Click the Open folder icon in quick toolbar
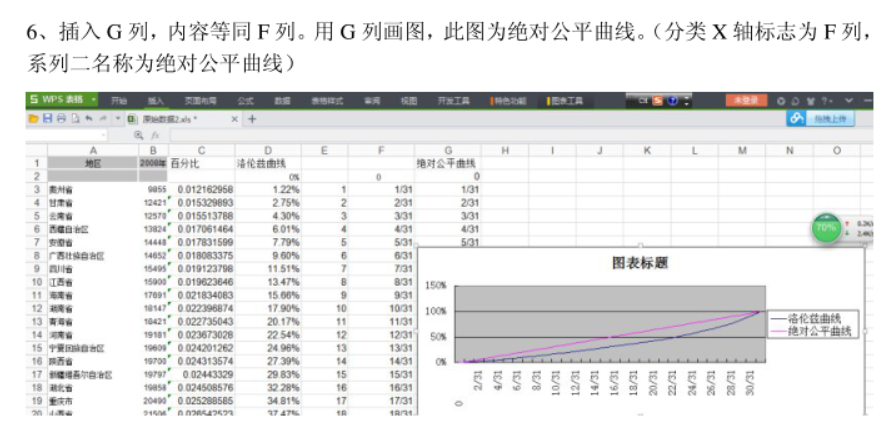The width and height of the screenshot is (889, 432). [x=33, y=119]
